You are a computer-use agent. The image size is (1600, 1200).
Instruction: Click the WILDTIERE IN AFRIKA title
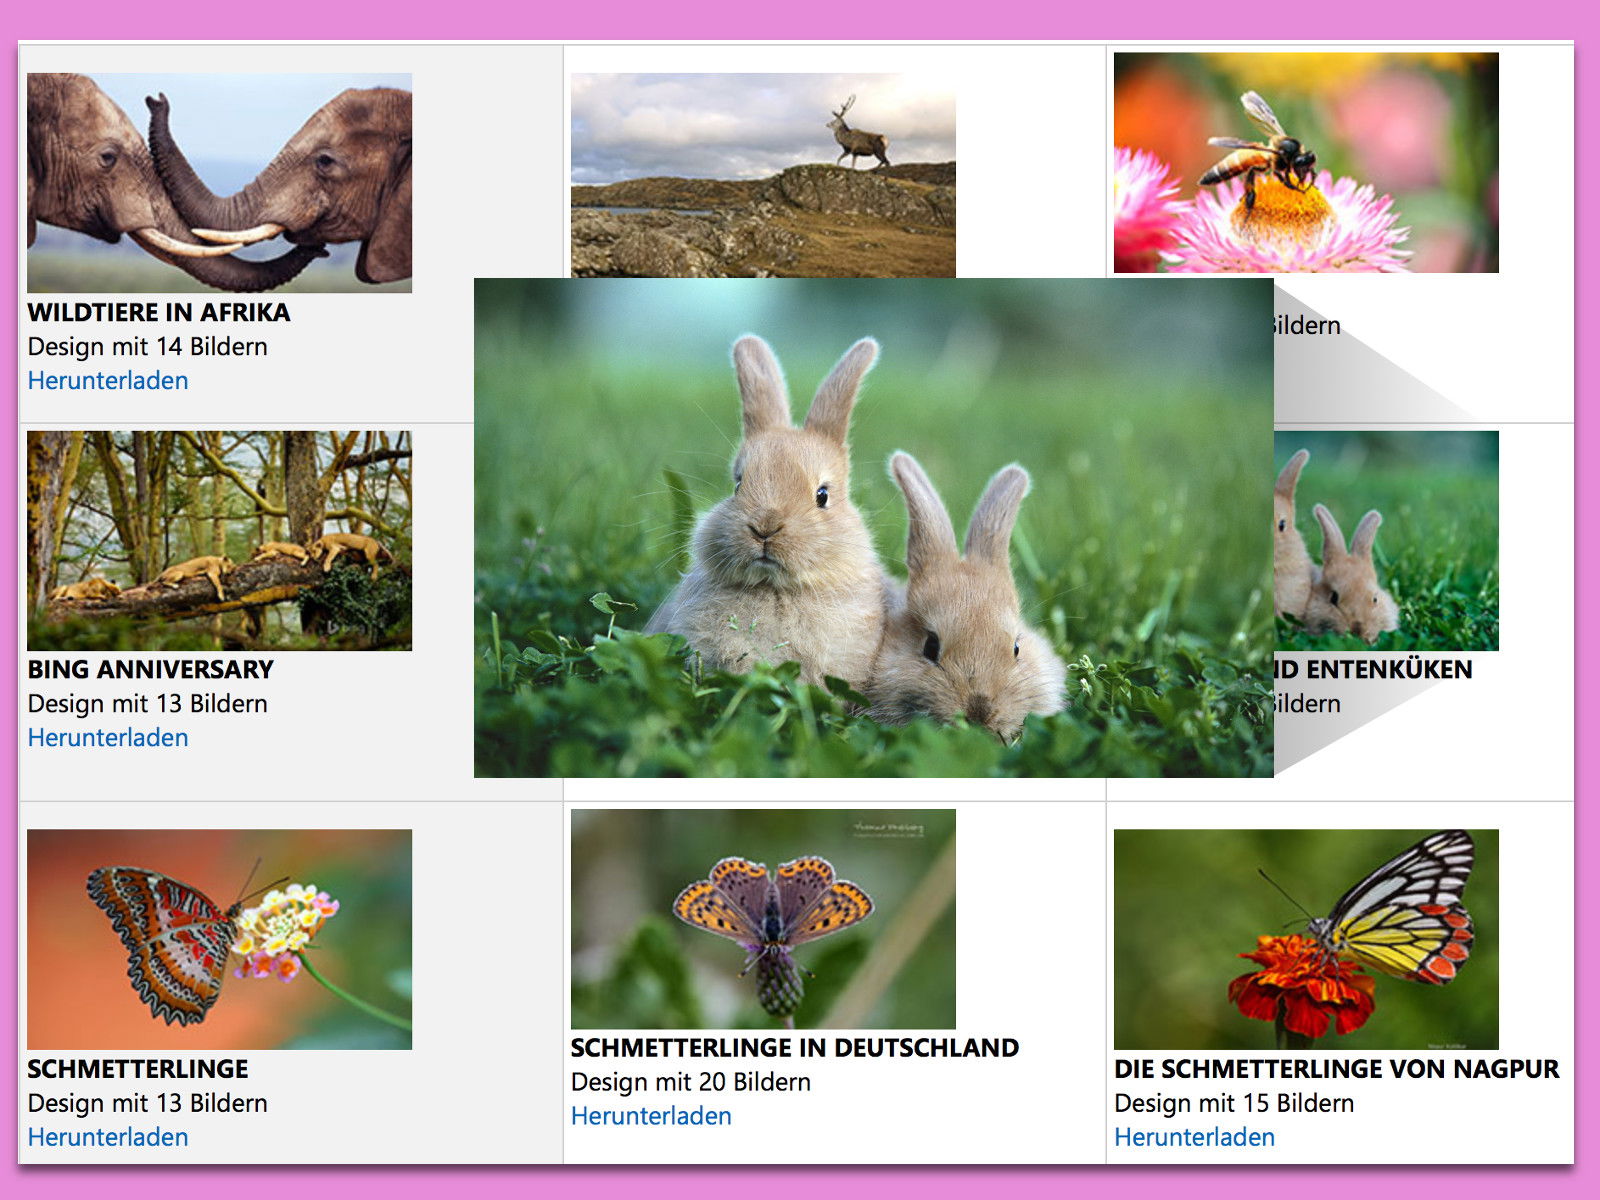(159, 312)
